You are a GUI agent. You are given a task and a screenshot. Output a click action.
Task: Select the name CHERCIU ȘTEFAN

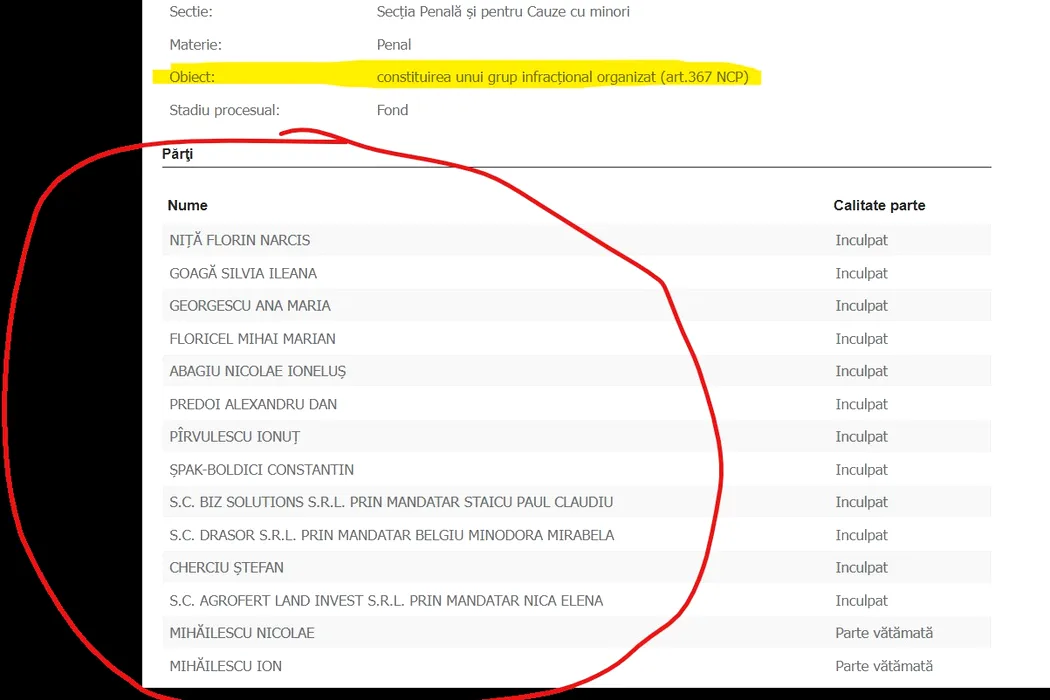click(226, 567)
